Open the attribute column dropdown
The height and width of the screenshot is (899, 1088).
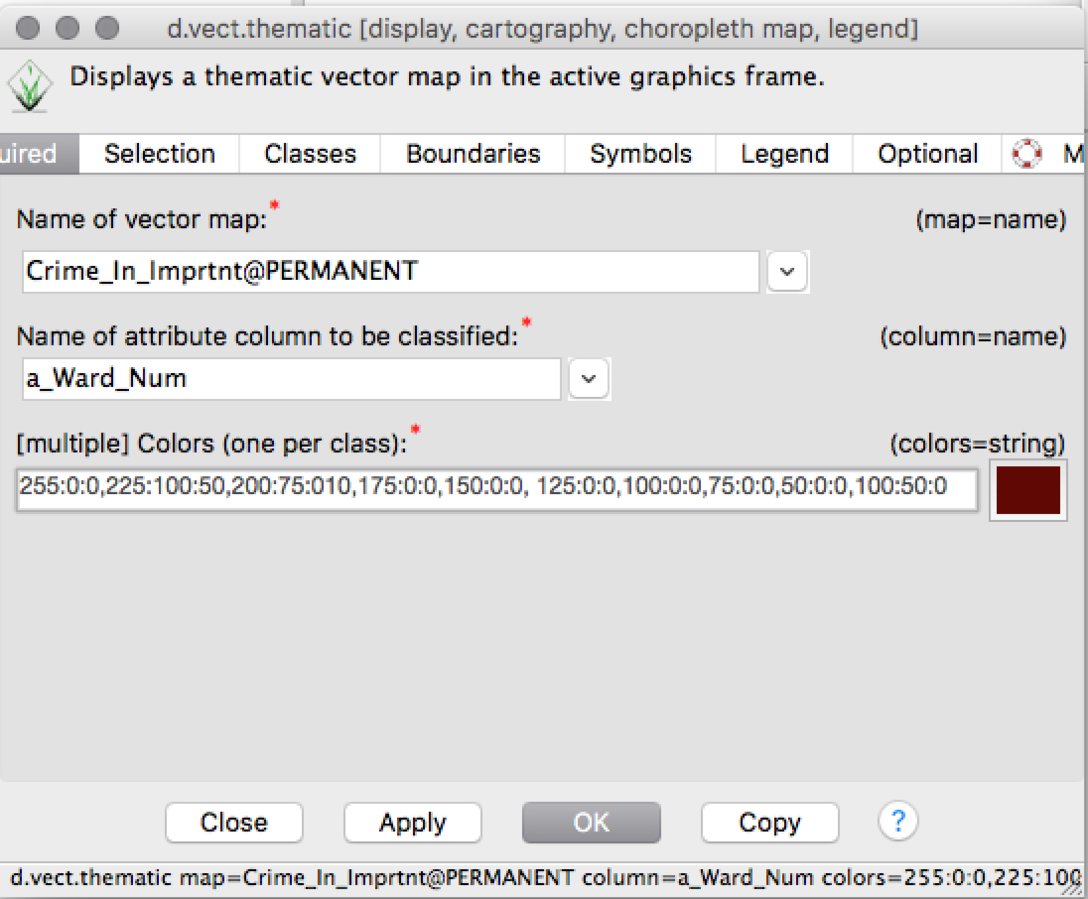589,378
